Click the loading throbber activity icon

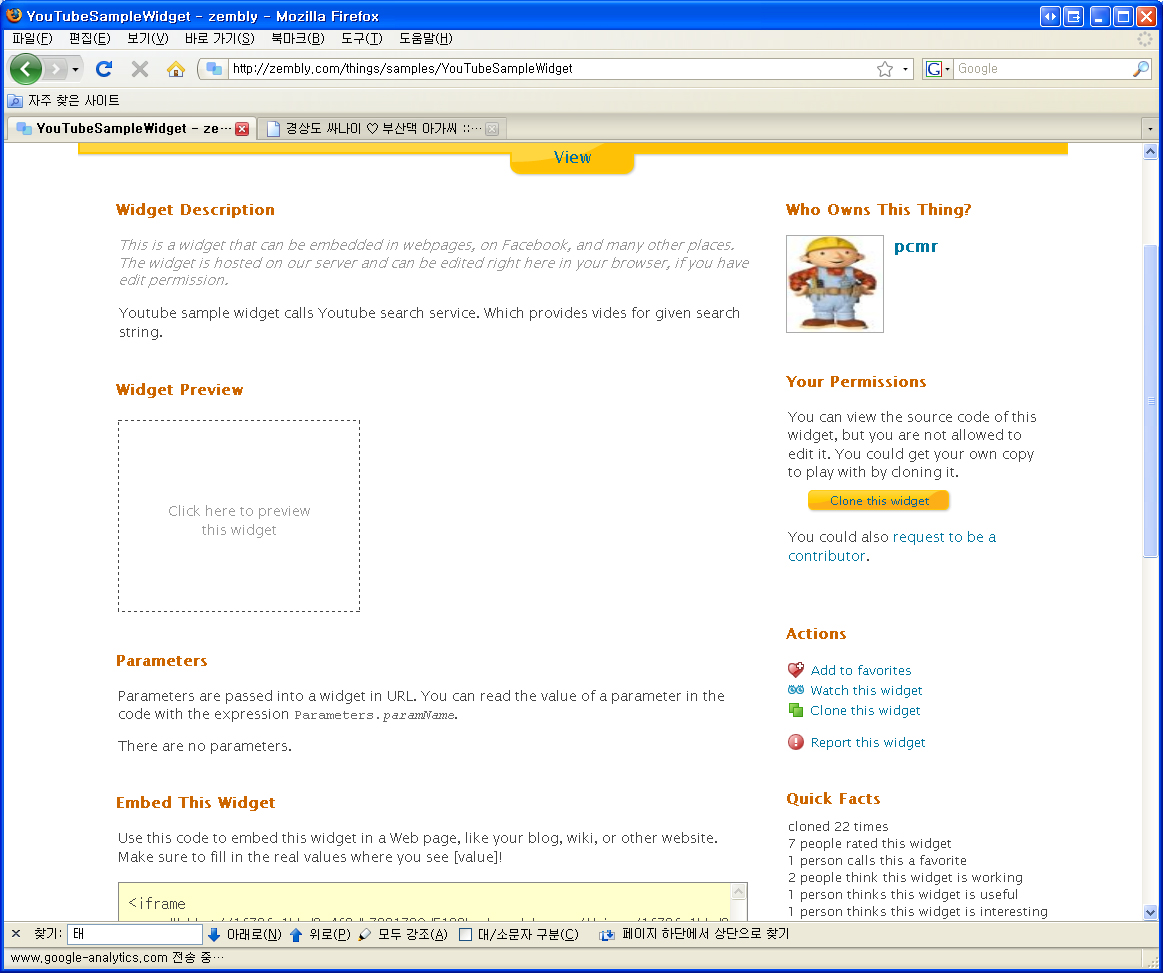point(1145,39)
